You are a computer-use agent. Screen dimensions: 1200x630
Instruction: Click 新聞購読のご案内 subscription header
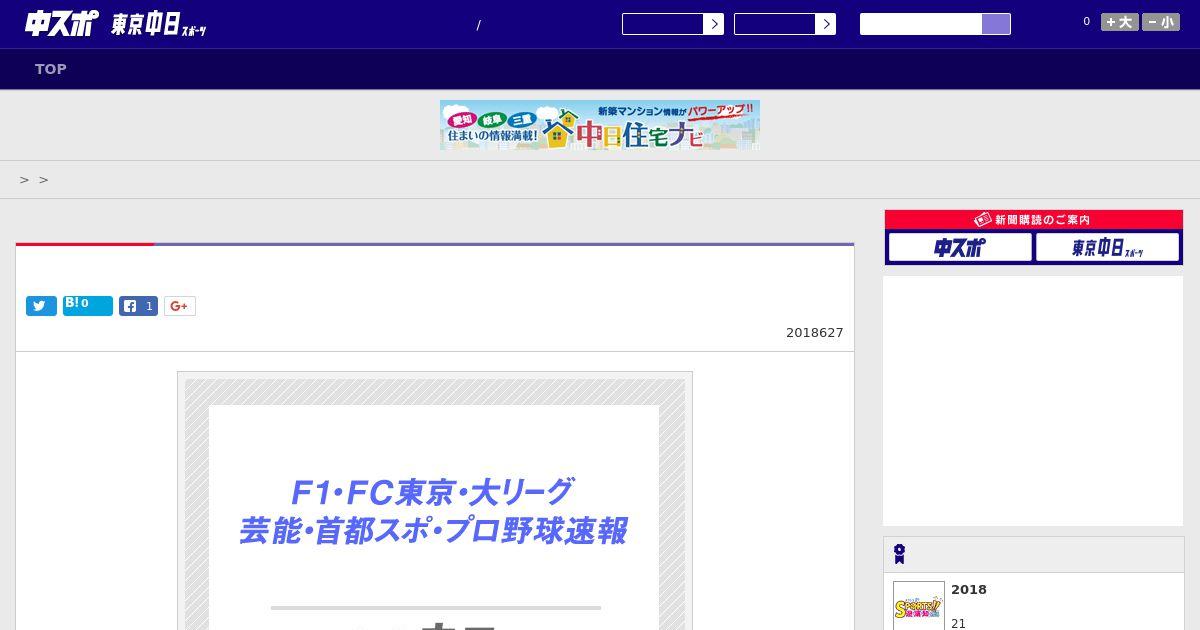pos(1034,219)
